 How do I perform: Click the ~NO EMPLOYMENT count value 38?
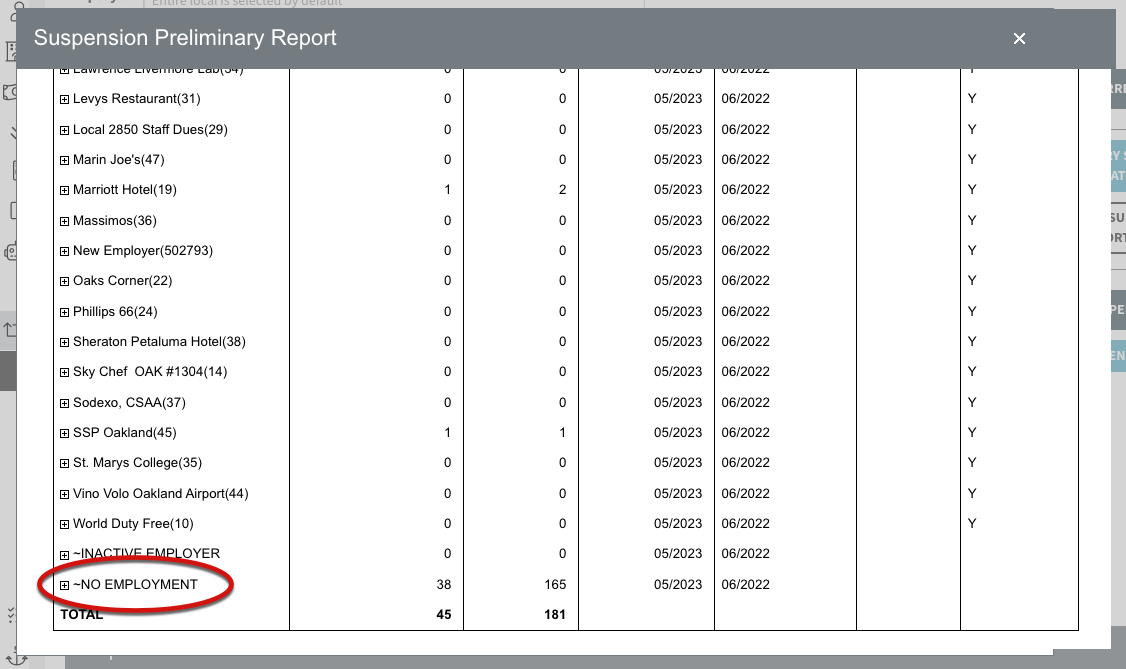(444, 584)
